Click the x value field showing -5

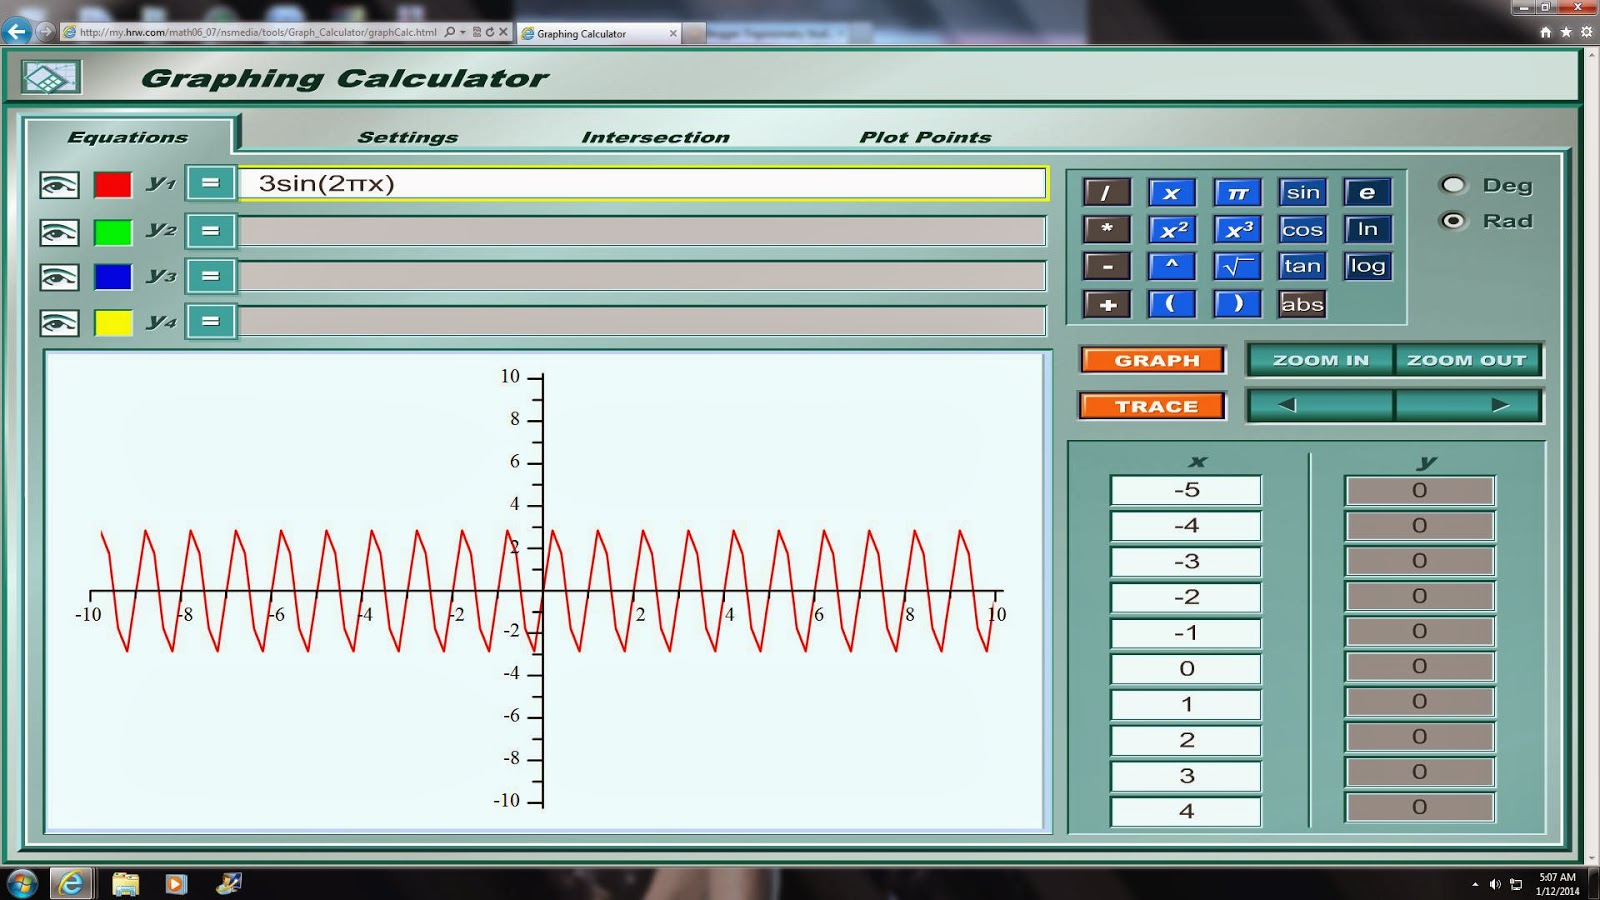tap(1186, 490)
